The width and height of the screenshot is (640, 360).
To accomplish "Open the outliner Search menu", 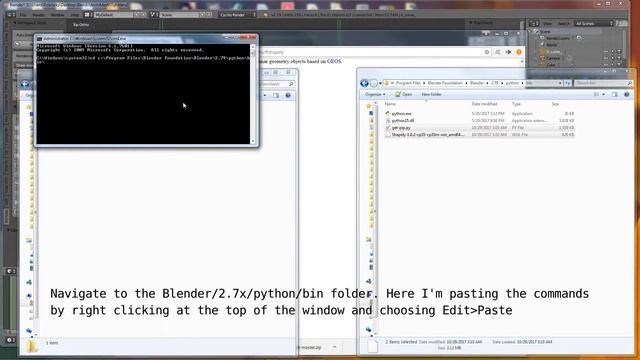I will [564, 24].
